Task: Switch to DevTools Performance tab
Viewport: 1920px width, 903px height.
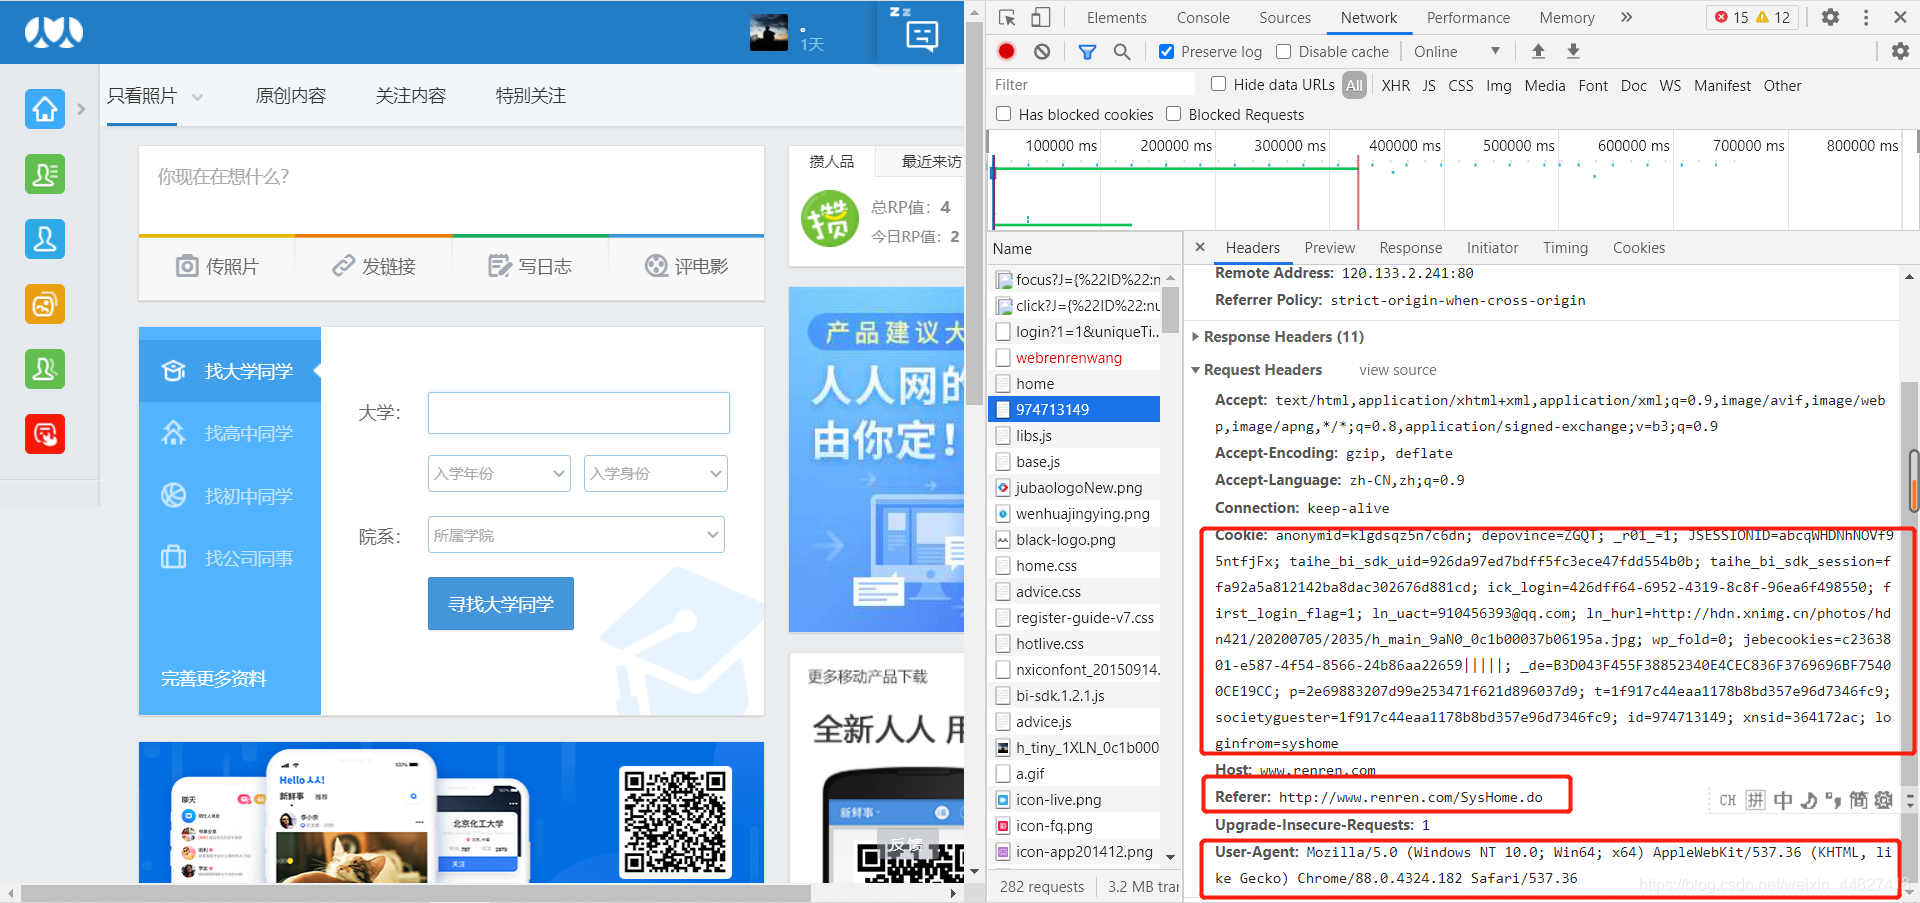Action: [1468, 17]
